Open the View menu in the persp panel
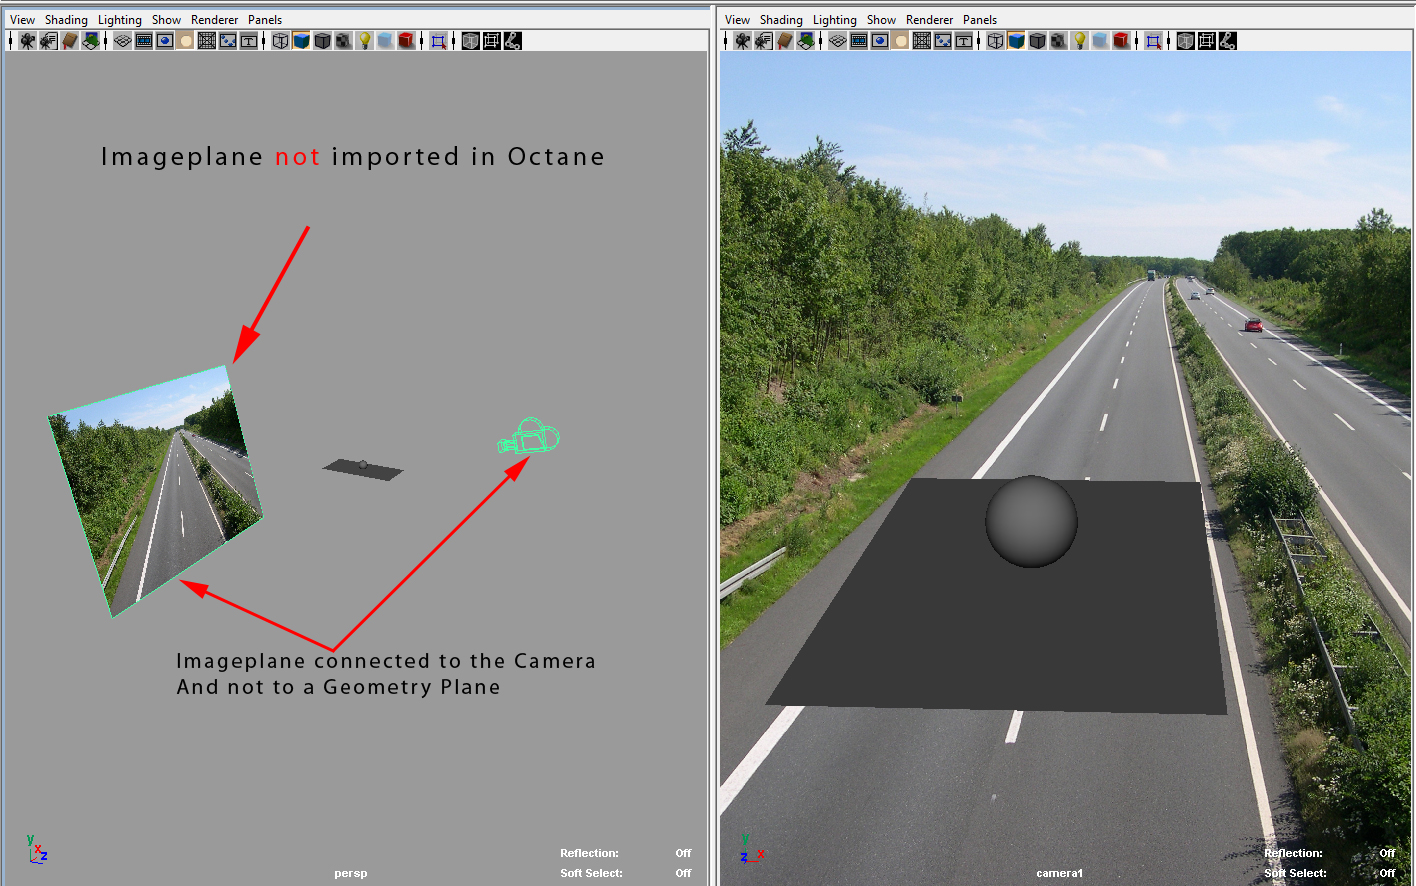This screenshot has height=886, width=1416. (22, 20)
